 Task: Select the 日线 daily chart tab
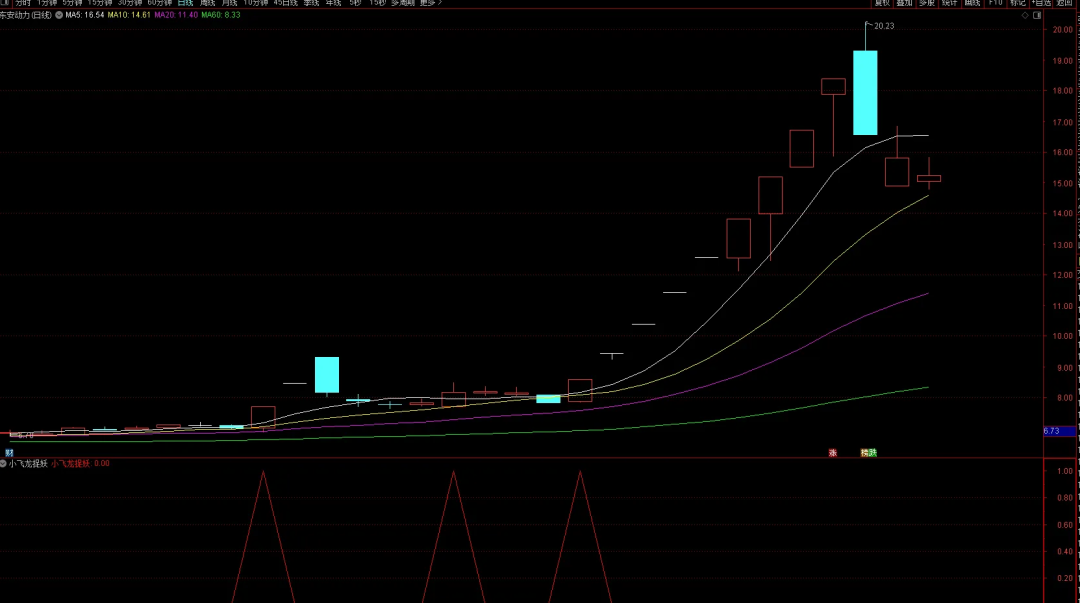point(185,3)
